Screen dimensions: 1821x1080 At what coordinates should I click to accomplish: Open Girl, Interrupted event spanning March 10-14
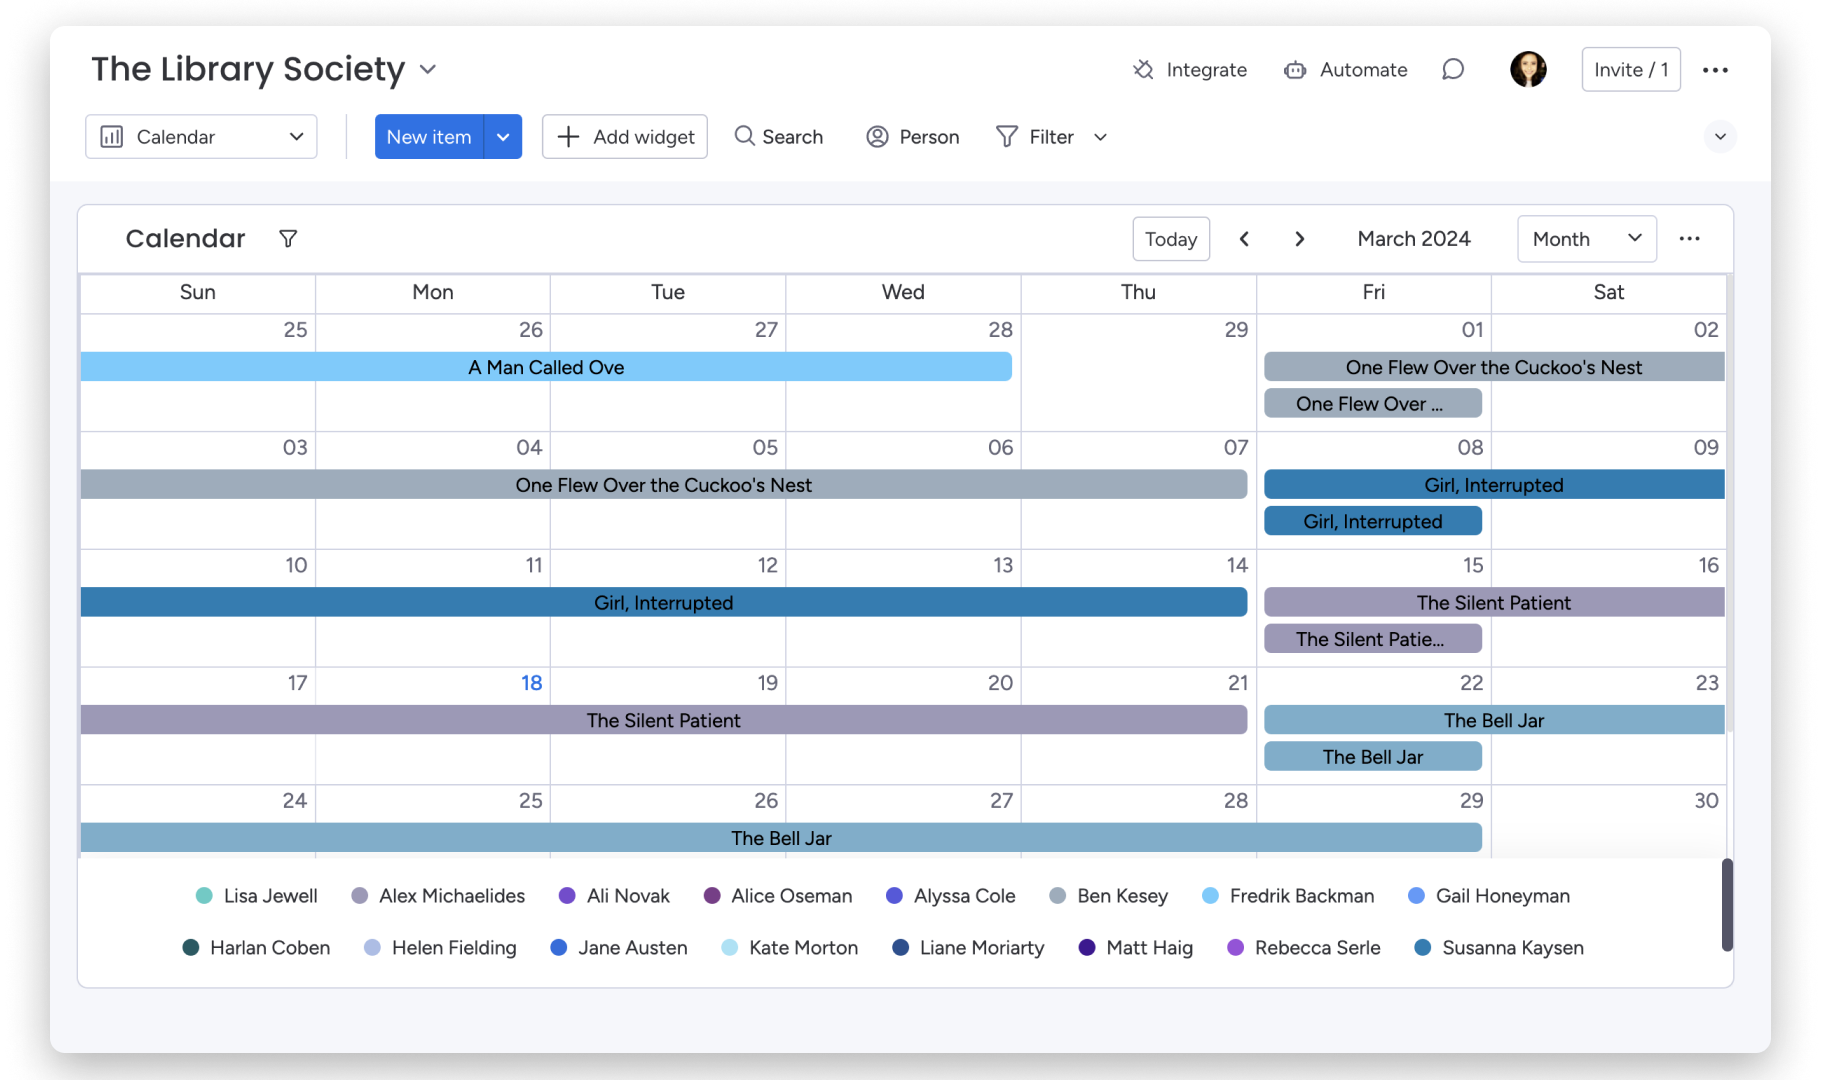tap(664, 602)
